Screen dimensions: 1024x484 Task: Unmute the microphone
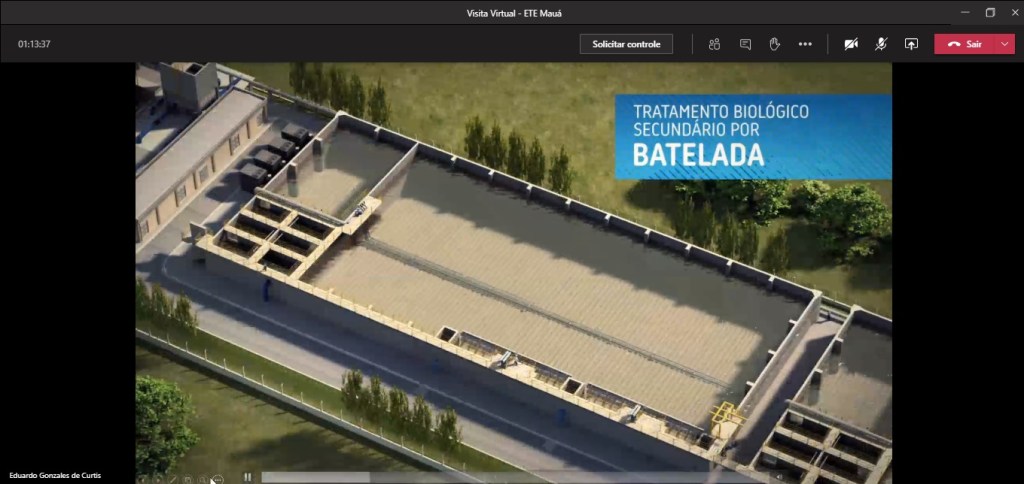tap(881, 44)
